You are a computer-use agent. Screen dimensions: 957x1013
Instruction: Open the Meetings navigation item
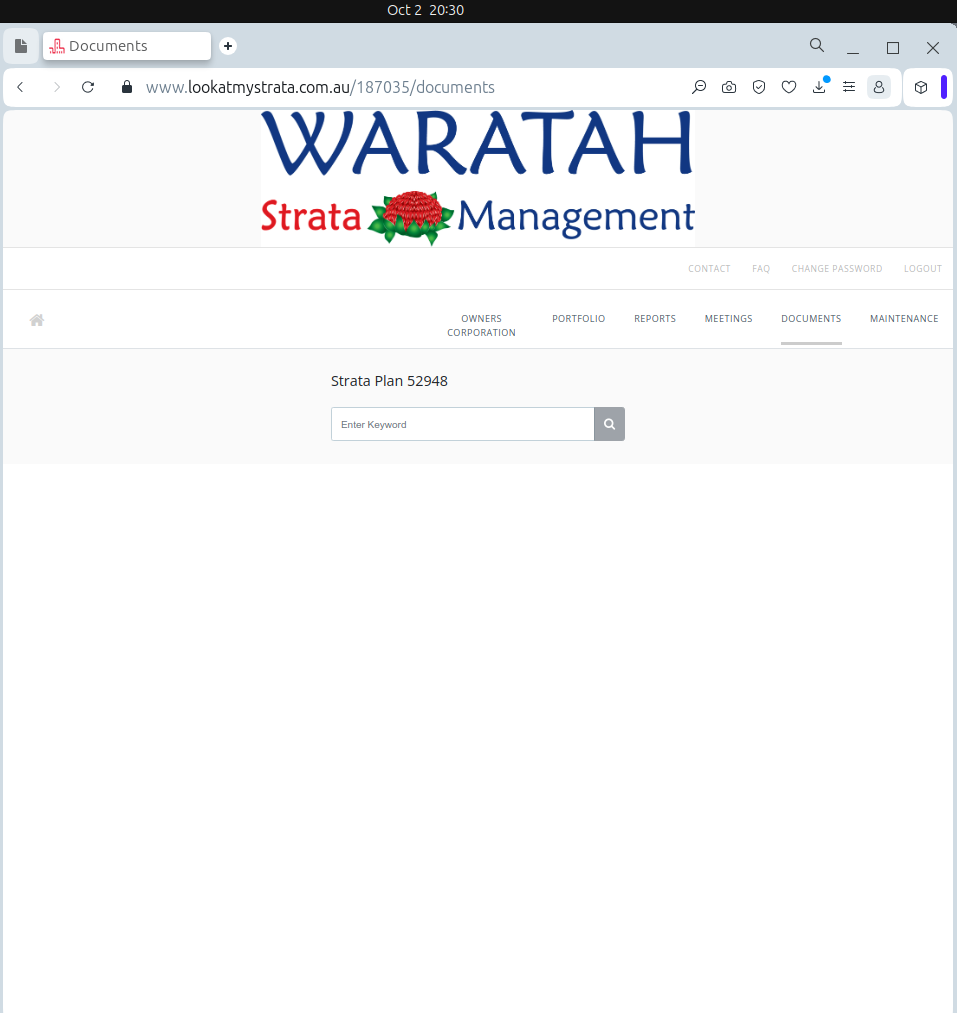coord(728,319)
